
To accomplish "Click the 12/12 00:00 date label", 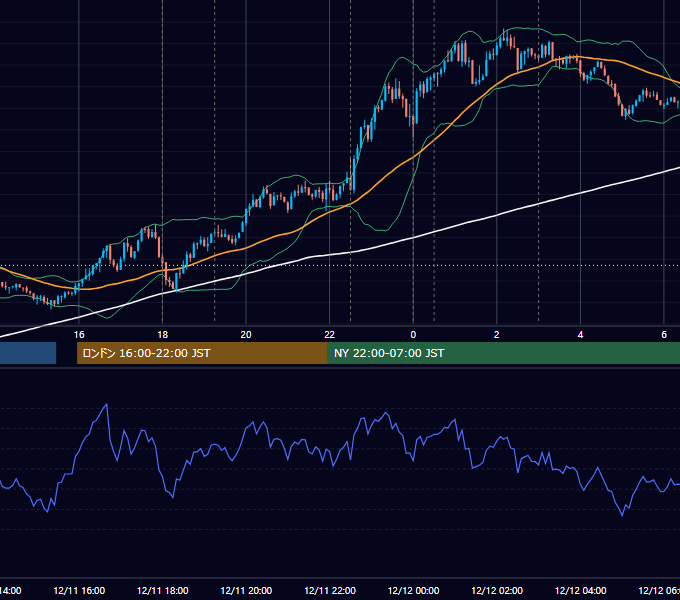I will [x=413, y=590].
